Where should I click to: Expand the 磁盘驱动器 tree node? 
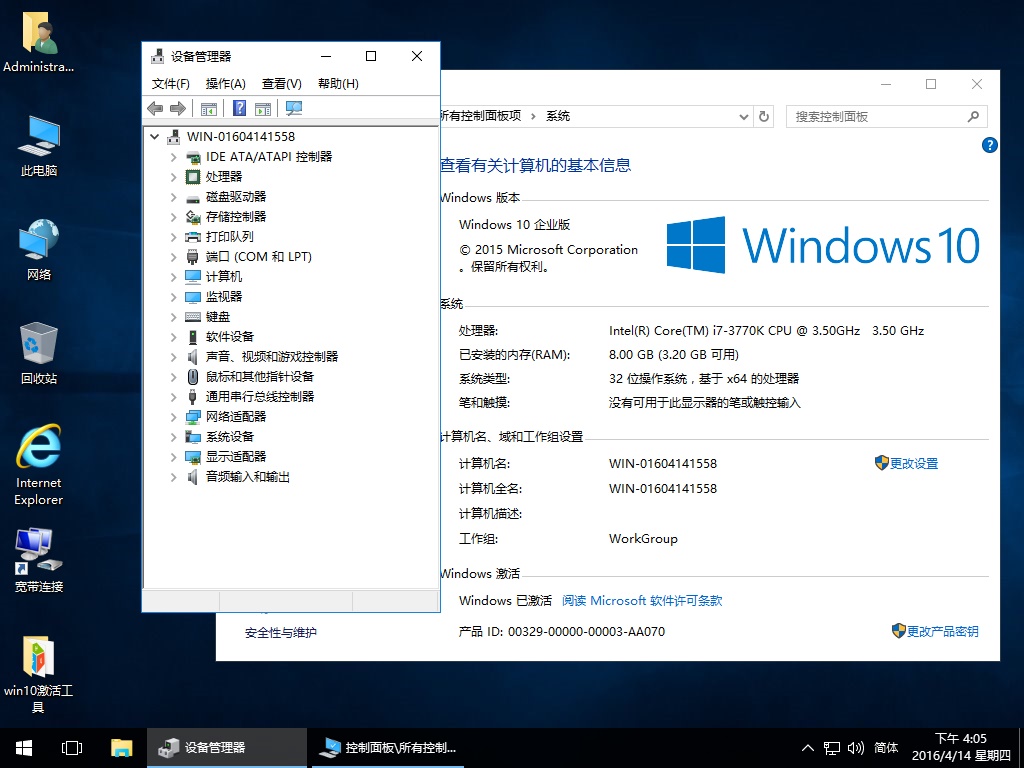coord(173,197)
